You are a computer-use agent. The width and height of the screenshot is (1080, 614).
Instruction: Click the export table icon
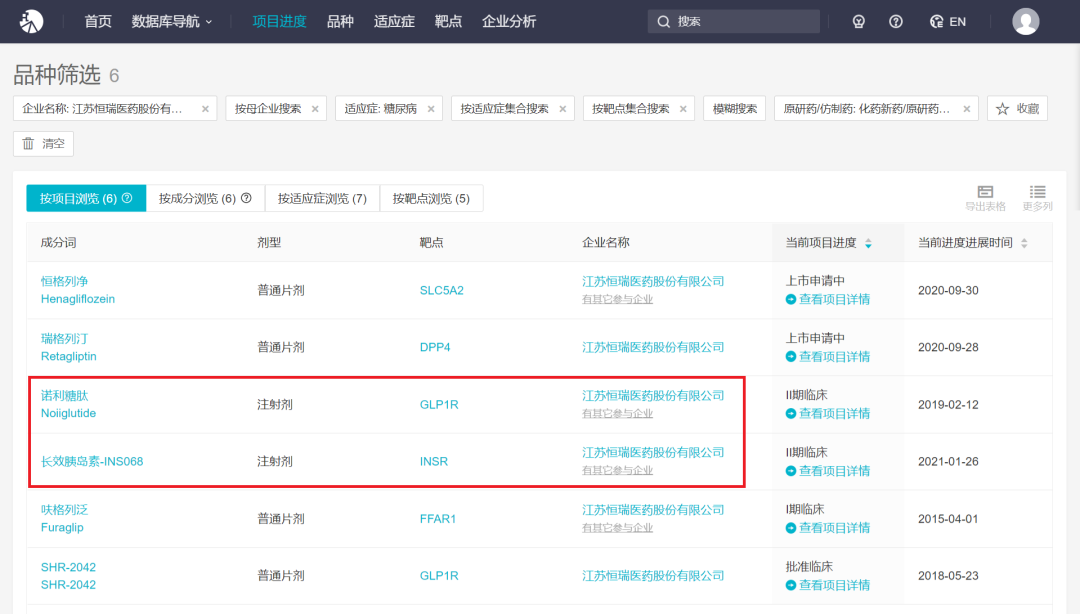(985, 198)
